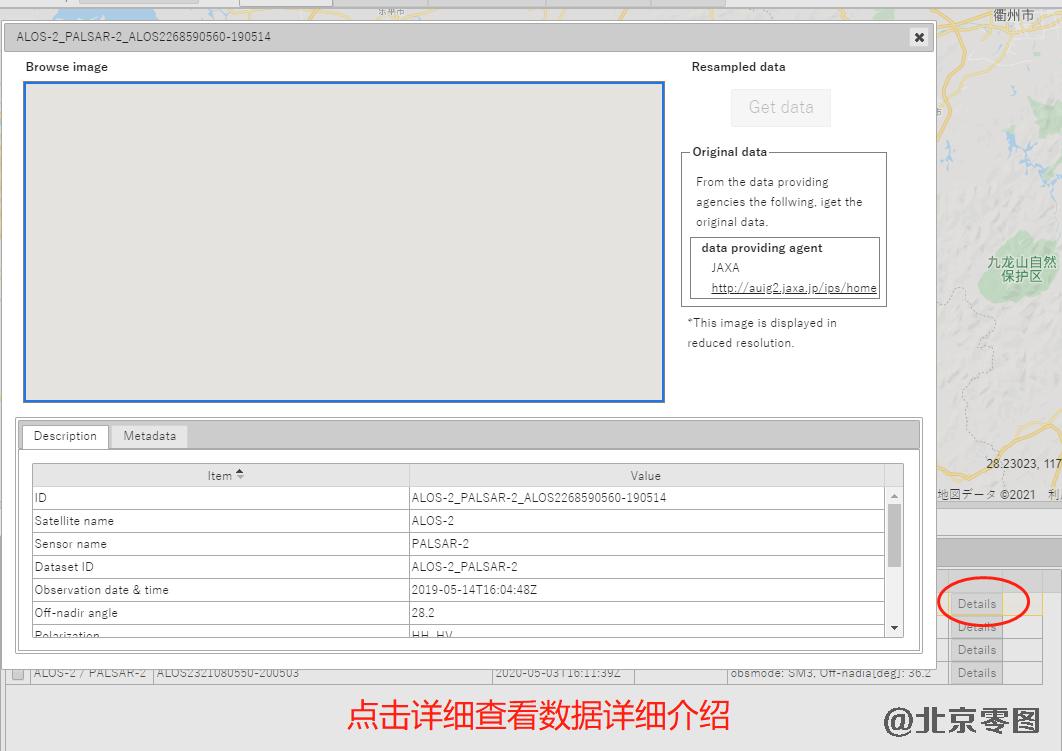Screen dimensions: 1062x751
Task: Click the ID value ALOS-2_PALSAR-2_ALOS2268590560-190514
Action: pos(538,498)
